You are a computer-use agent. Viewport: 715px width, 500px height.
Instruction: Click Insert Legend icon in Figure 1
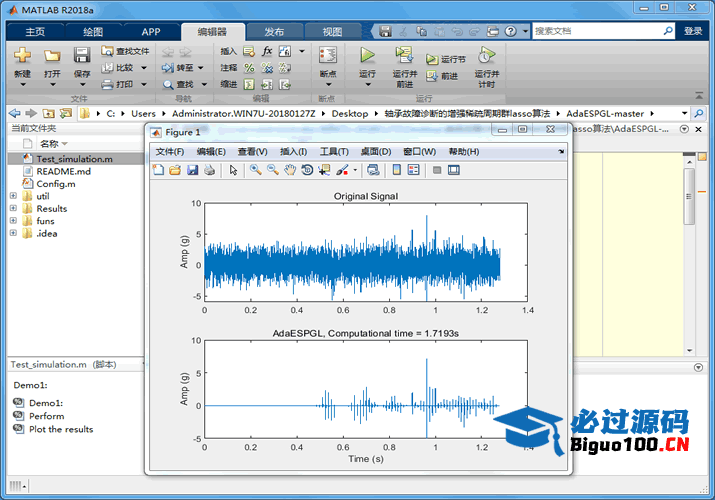click(414, 170)
